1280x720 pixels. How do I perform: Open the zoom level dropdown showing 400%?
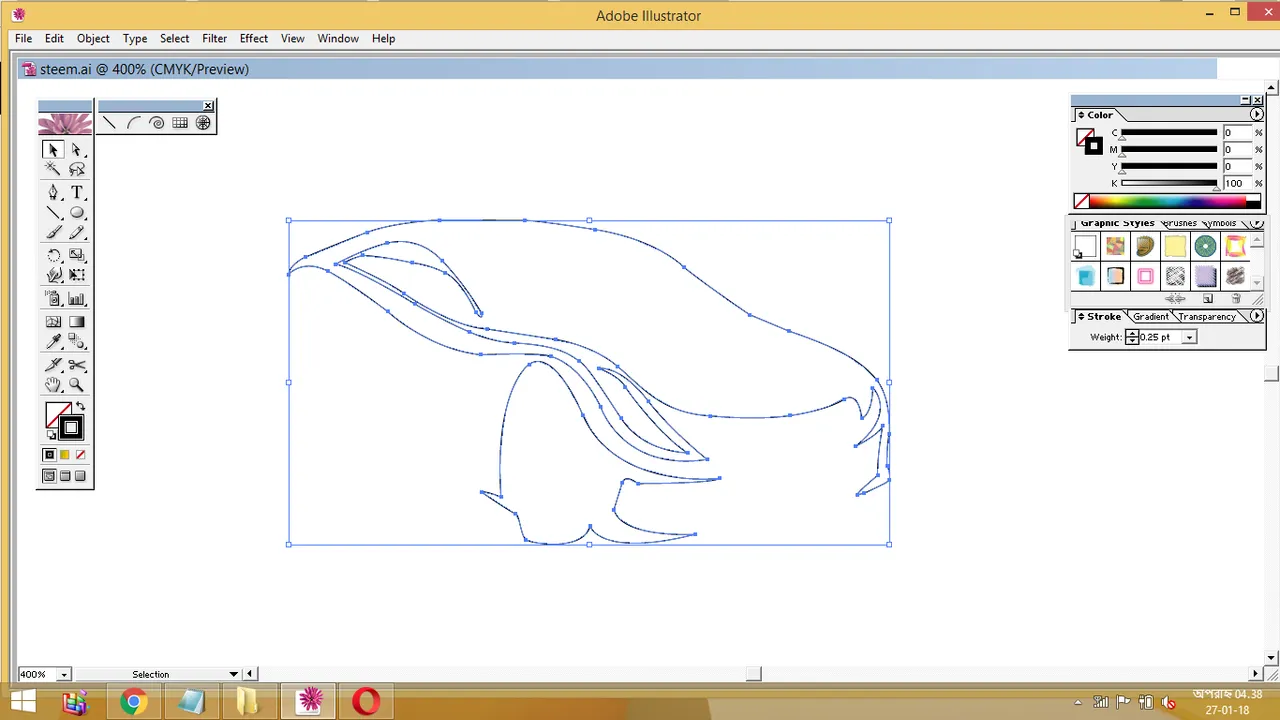[63, 674]
